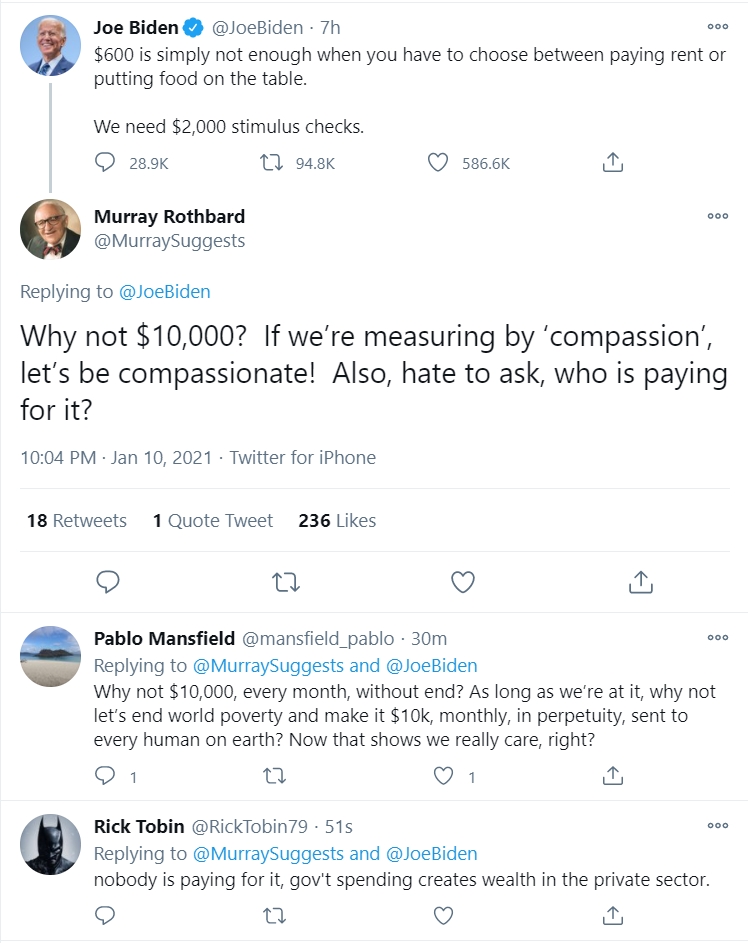Retweet Pablo Mansfield's reply
748x943 pixels.
(x=271, y=776)
